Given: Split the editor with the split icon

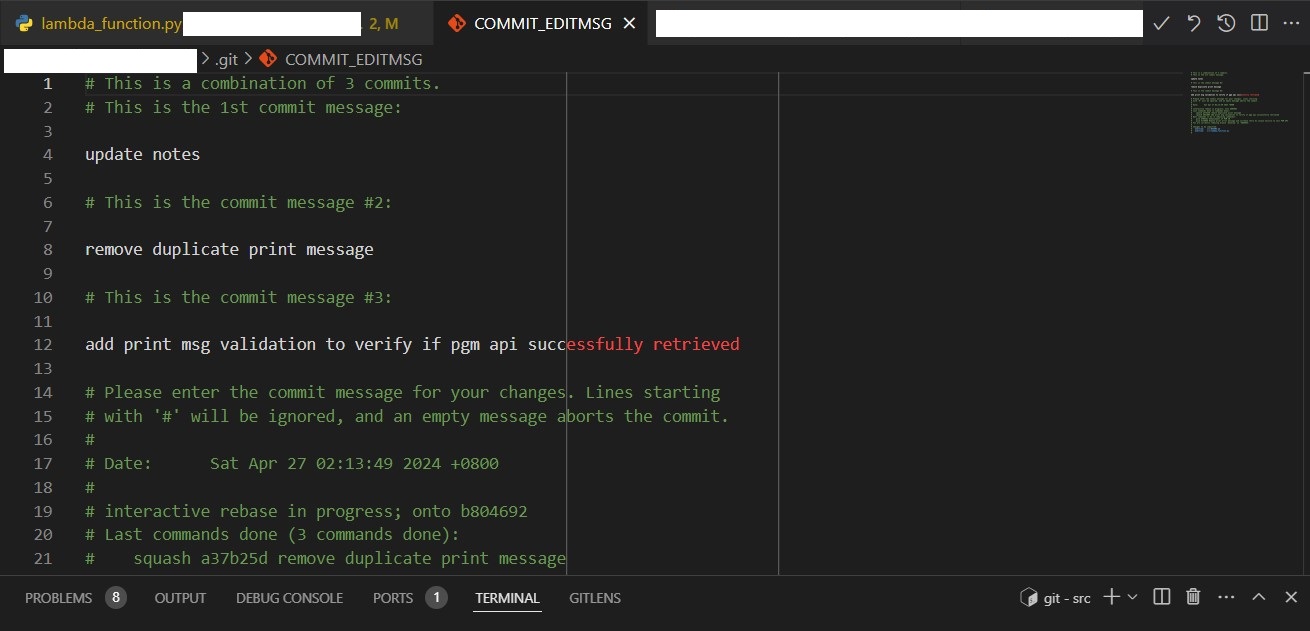Looking at the screenshot, I should [1258, 22].
